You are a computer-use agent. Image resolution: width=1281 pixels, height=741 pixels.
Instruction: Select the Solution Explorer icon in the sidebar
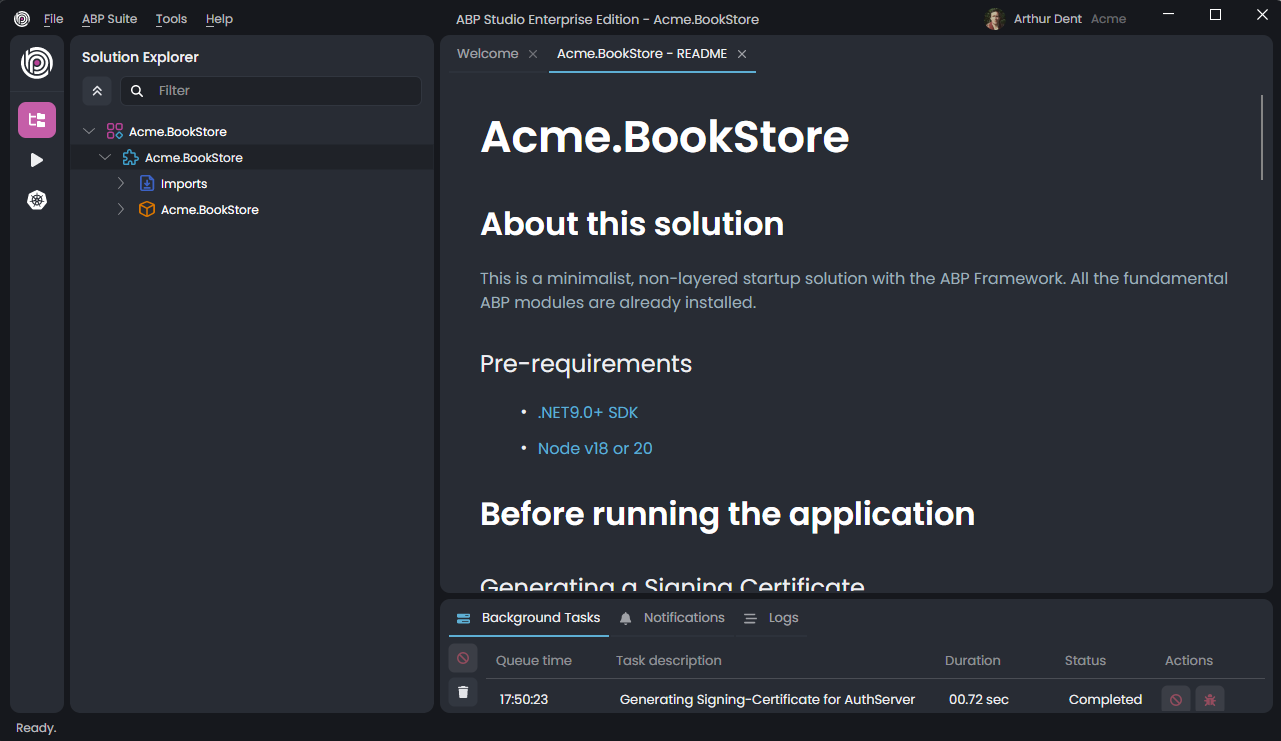[36, 119]
